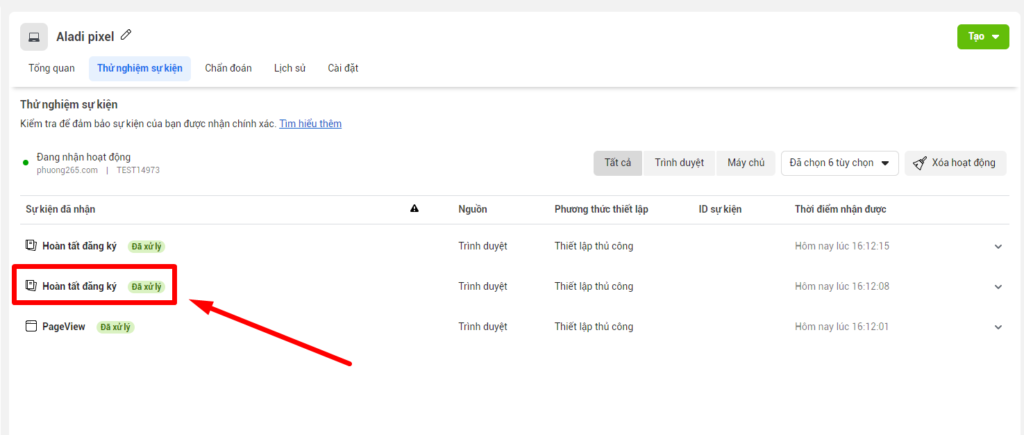Image resolution: width=1024 pixels, height=435 pixels.
Task: Expand the event row received at 16:12:15
Action: click(x=997, y=246)
